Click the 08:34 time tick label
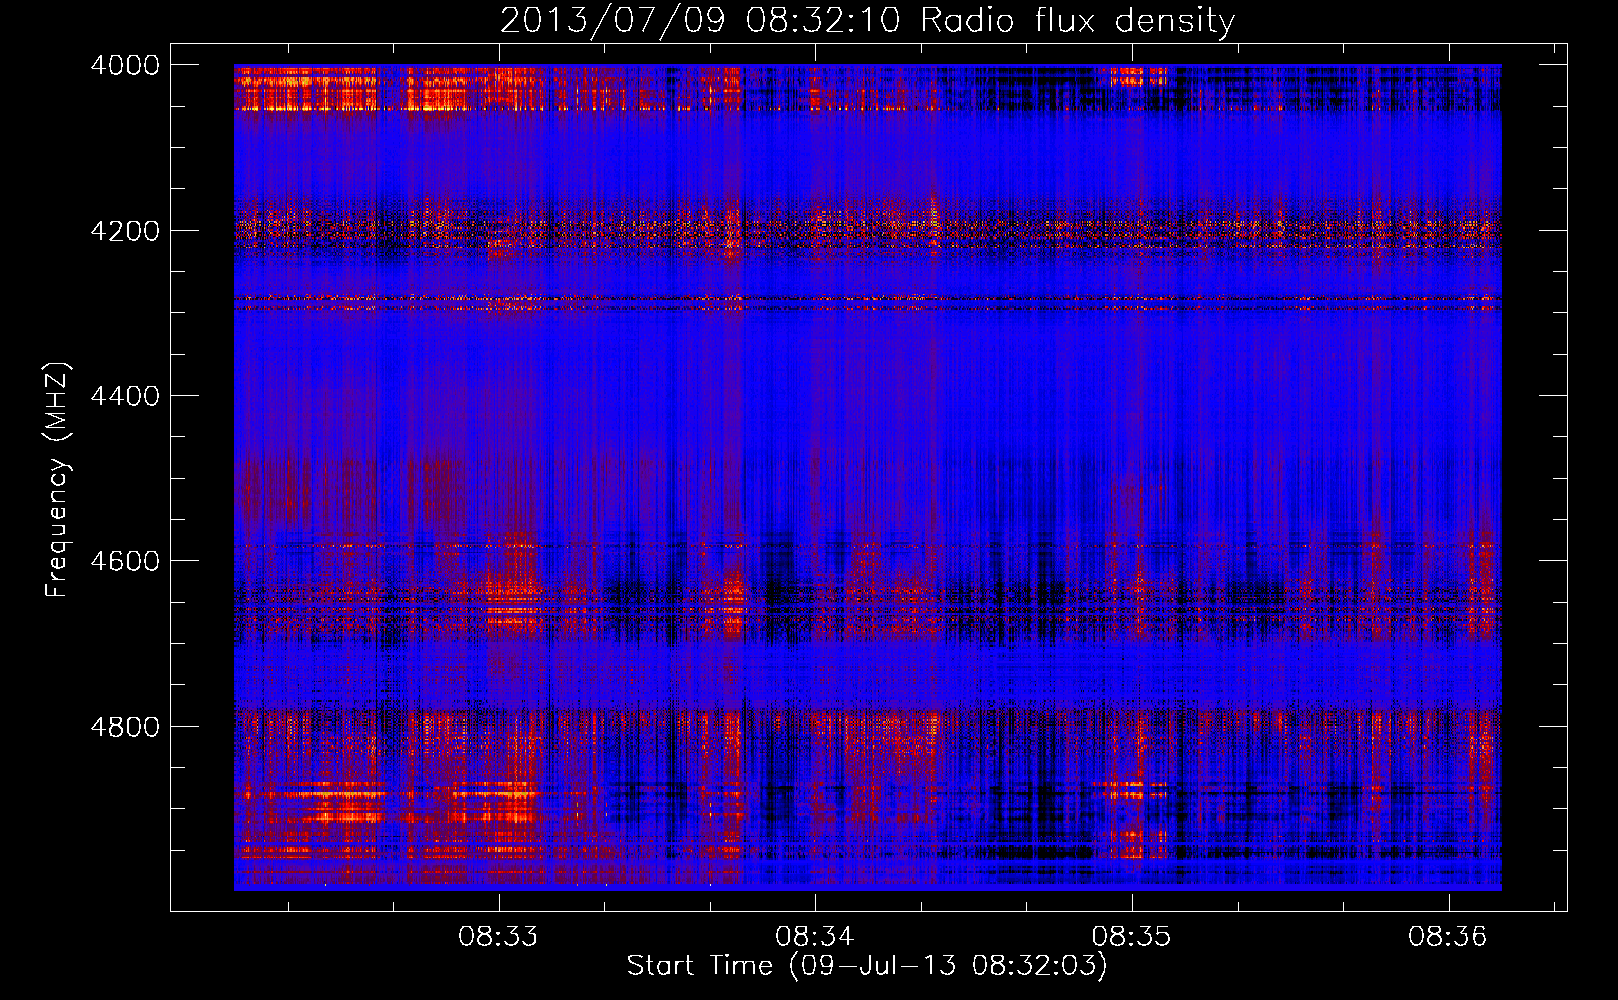Image resolution: width=1618 pixels, height=1000 pixels. (x=815, y=937)
